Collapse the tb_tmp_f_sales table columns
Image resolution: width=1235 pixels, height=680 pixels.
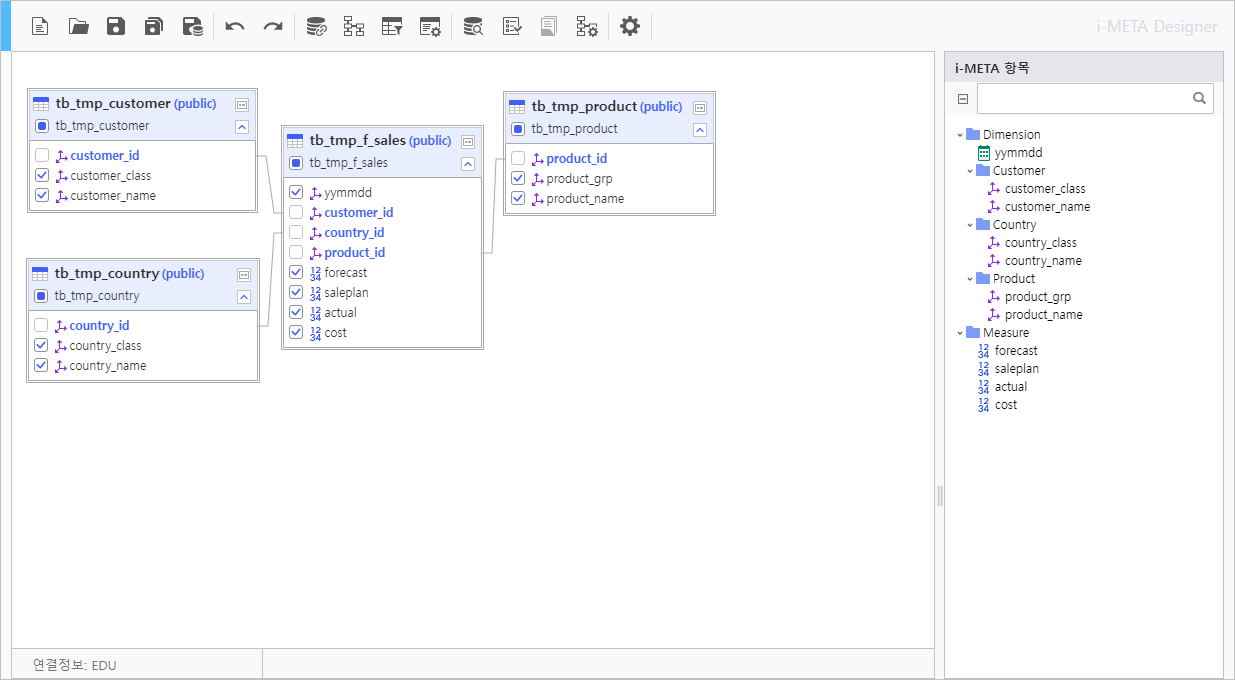[468, 163]
